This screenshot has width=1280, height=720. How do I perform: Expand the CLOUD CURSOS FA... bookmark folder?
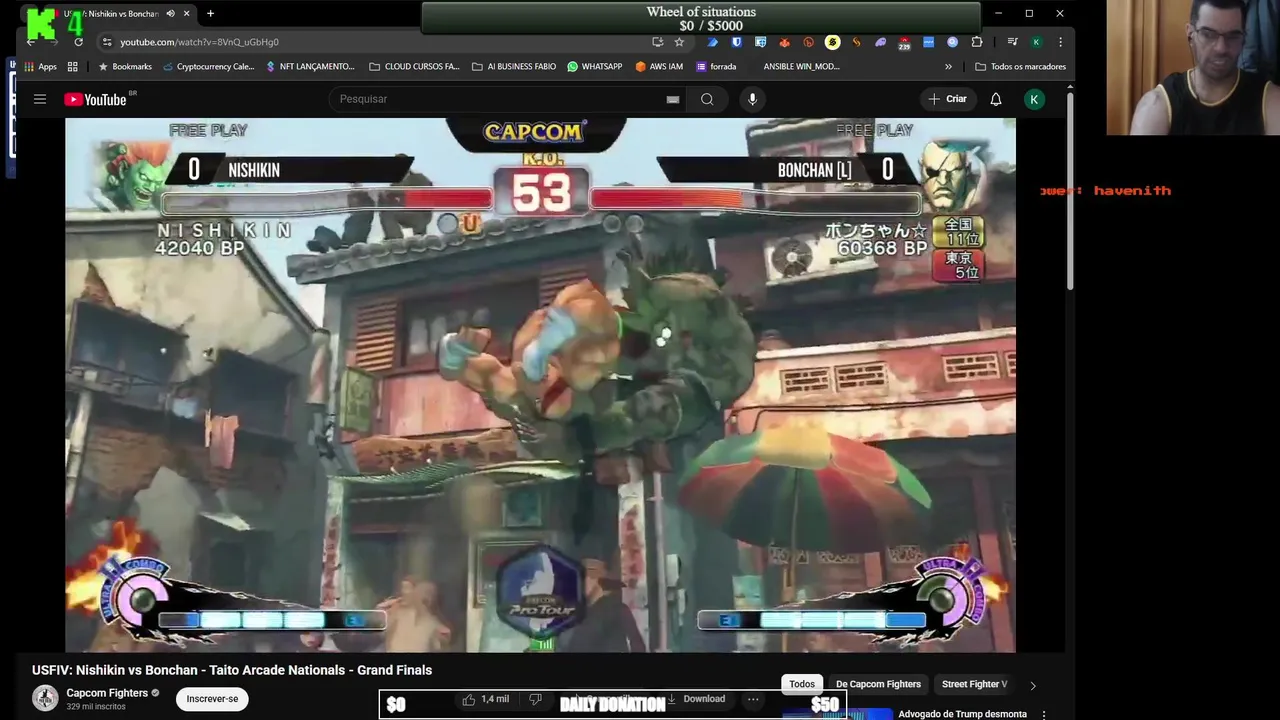pyautogui.click(x=414, y=67)
